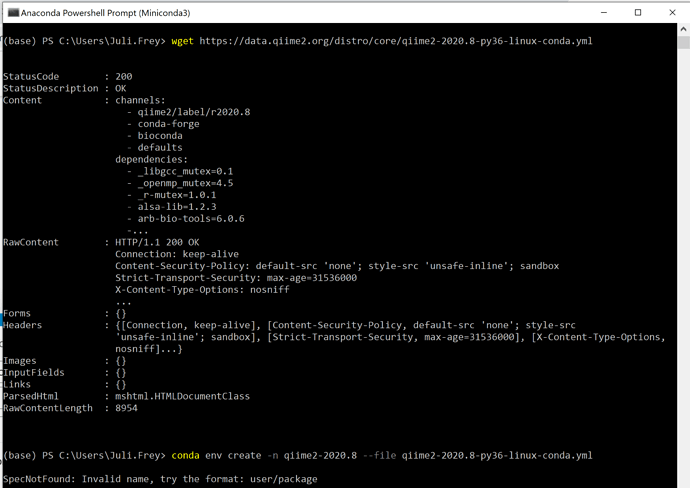690x488 pixels.
Task: Click the conda-forge channel line
Action: pyautogui.click(x=163, y=124)
